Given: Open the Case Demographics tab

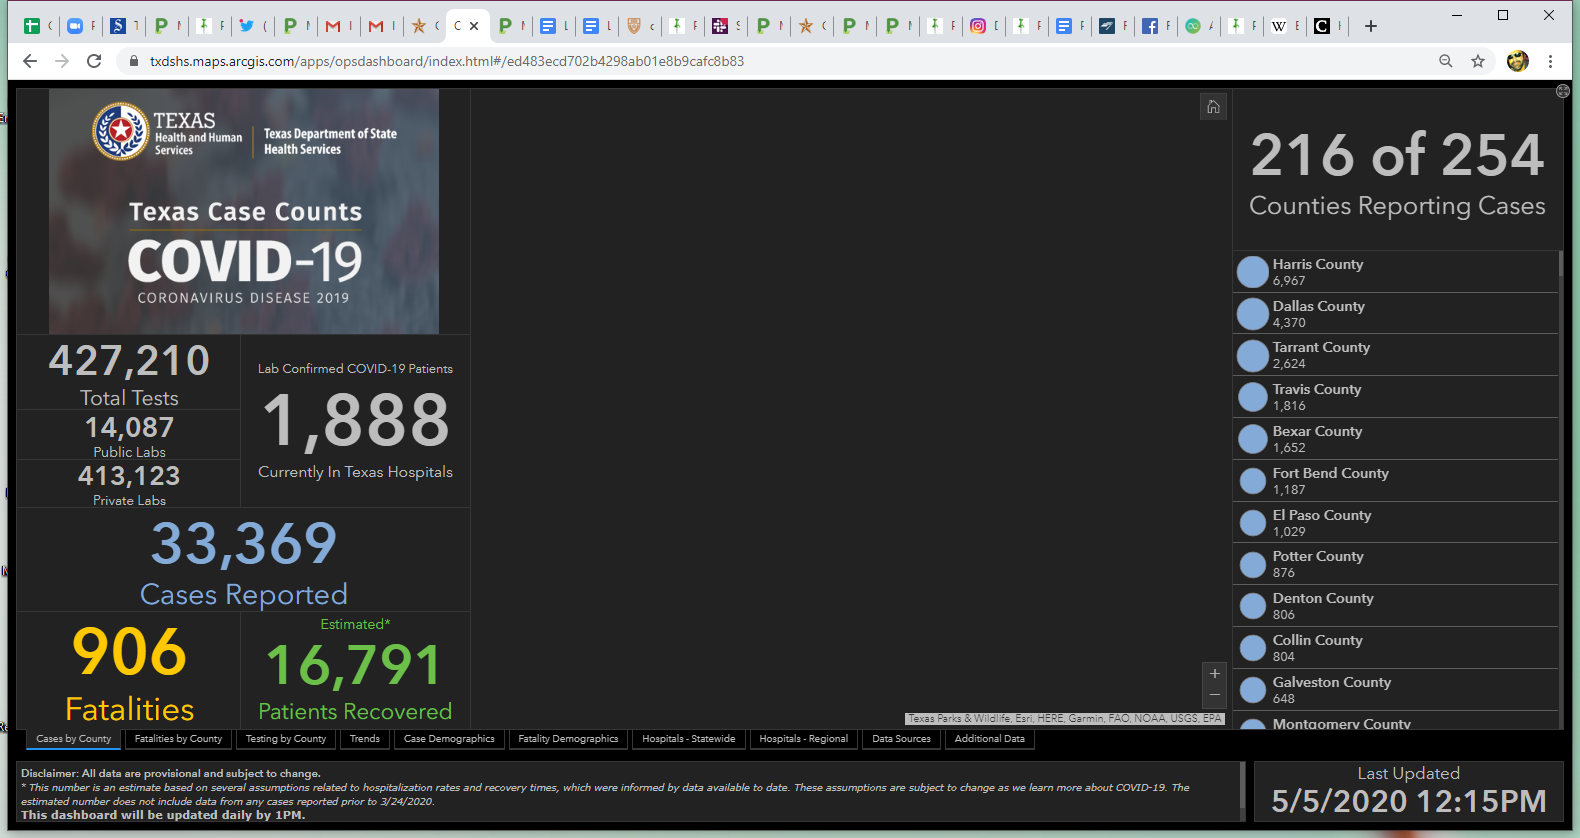Looking at the screenshot, I should coord(449,739).
